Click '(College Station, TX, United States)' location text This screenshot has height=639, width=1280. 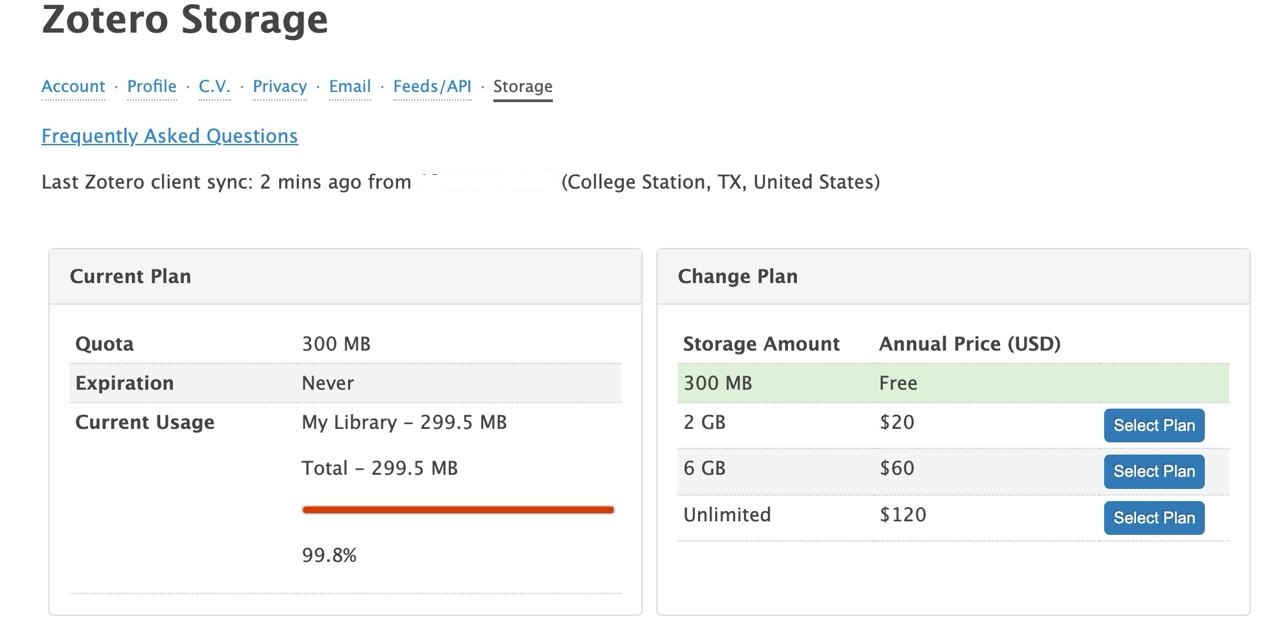(x=721, y=182)
